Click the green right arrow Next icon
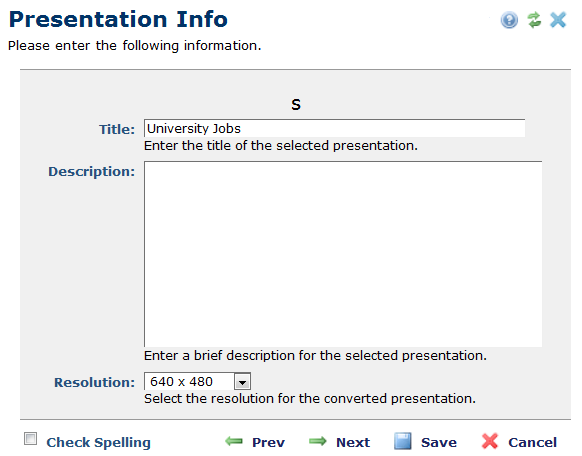 [x=317, y=441]
